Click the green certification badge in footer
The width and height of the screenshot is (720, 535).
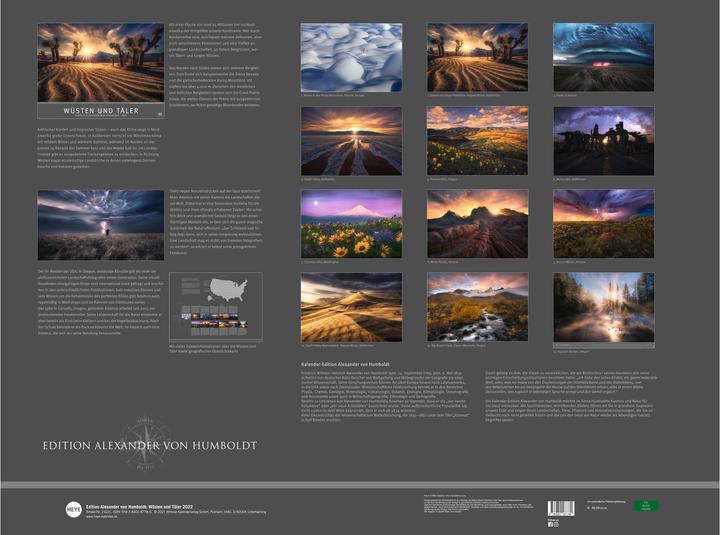646,506
